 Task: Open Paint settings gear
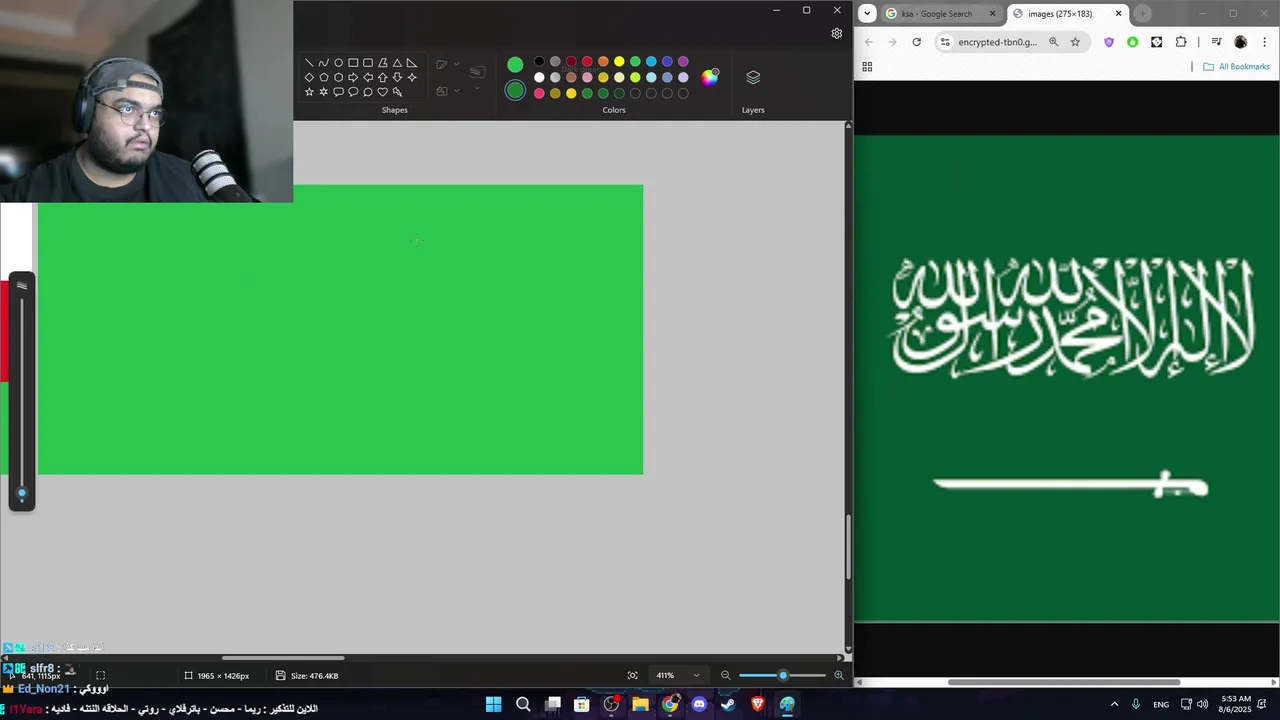click(x=837, y=33)
